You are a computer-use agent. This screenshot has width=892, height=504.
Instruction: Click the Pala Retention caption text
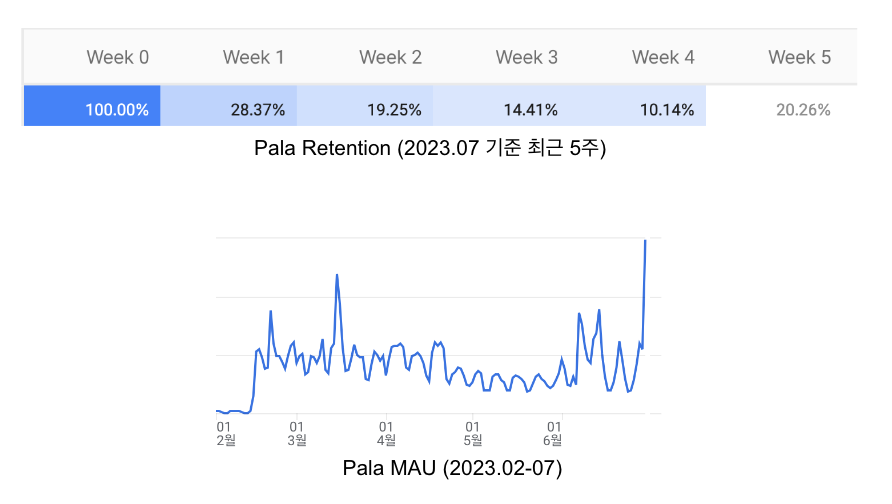[431, 150]
